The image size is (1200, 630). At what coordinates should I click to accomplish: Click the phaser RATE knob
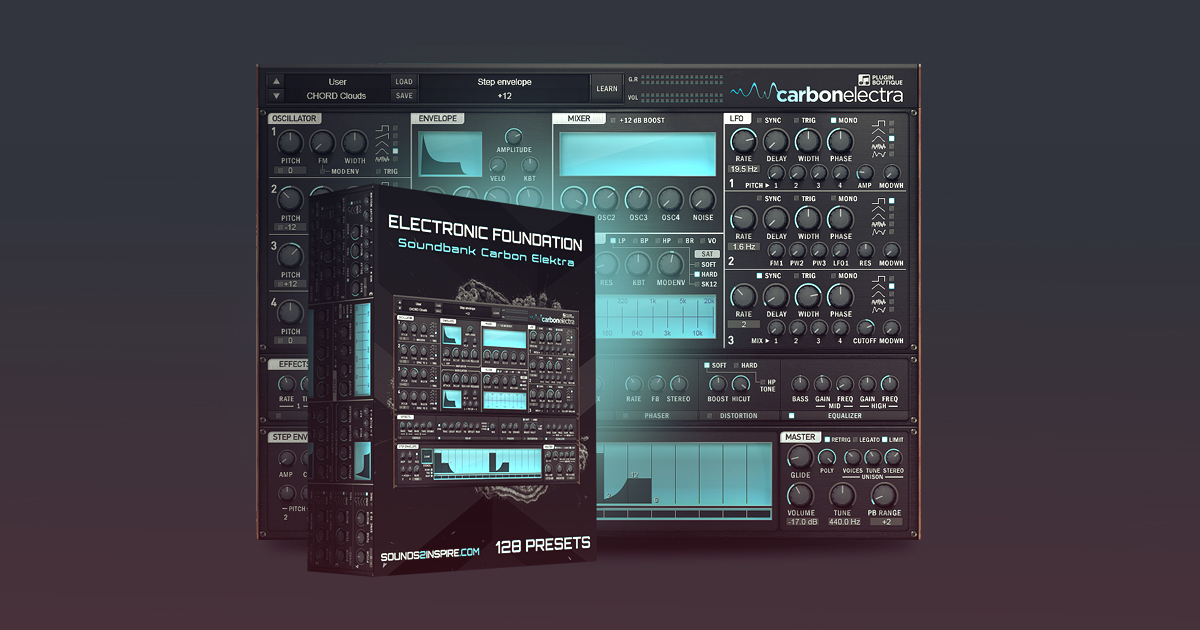[633, 383]
